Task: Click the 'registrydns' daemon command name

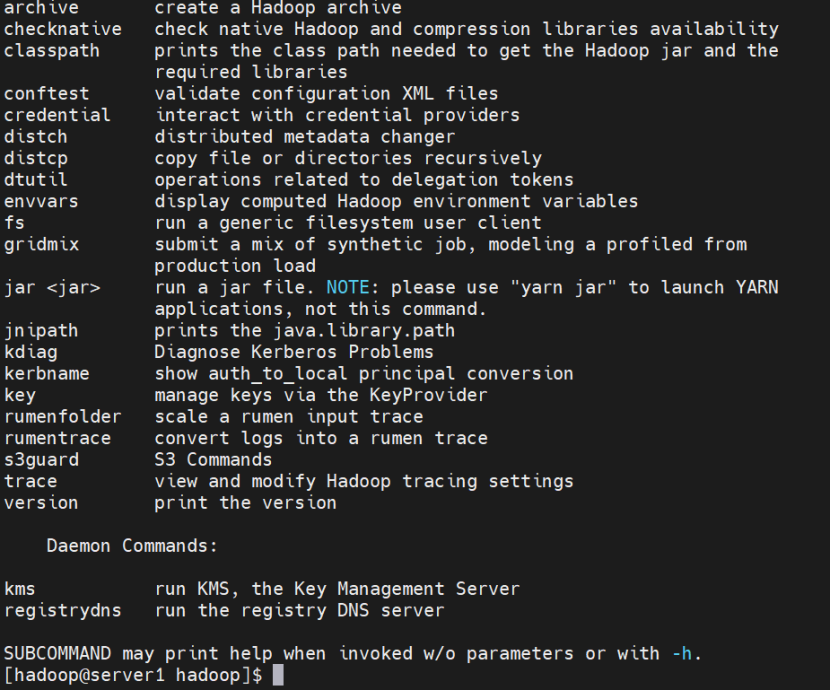Action: click(x=63, y=611)
